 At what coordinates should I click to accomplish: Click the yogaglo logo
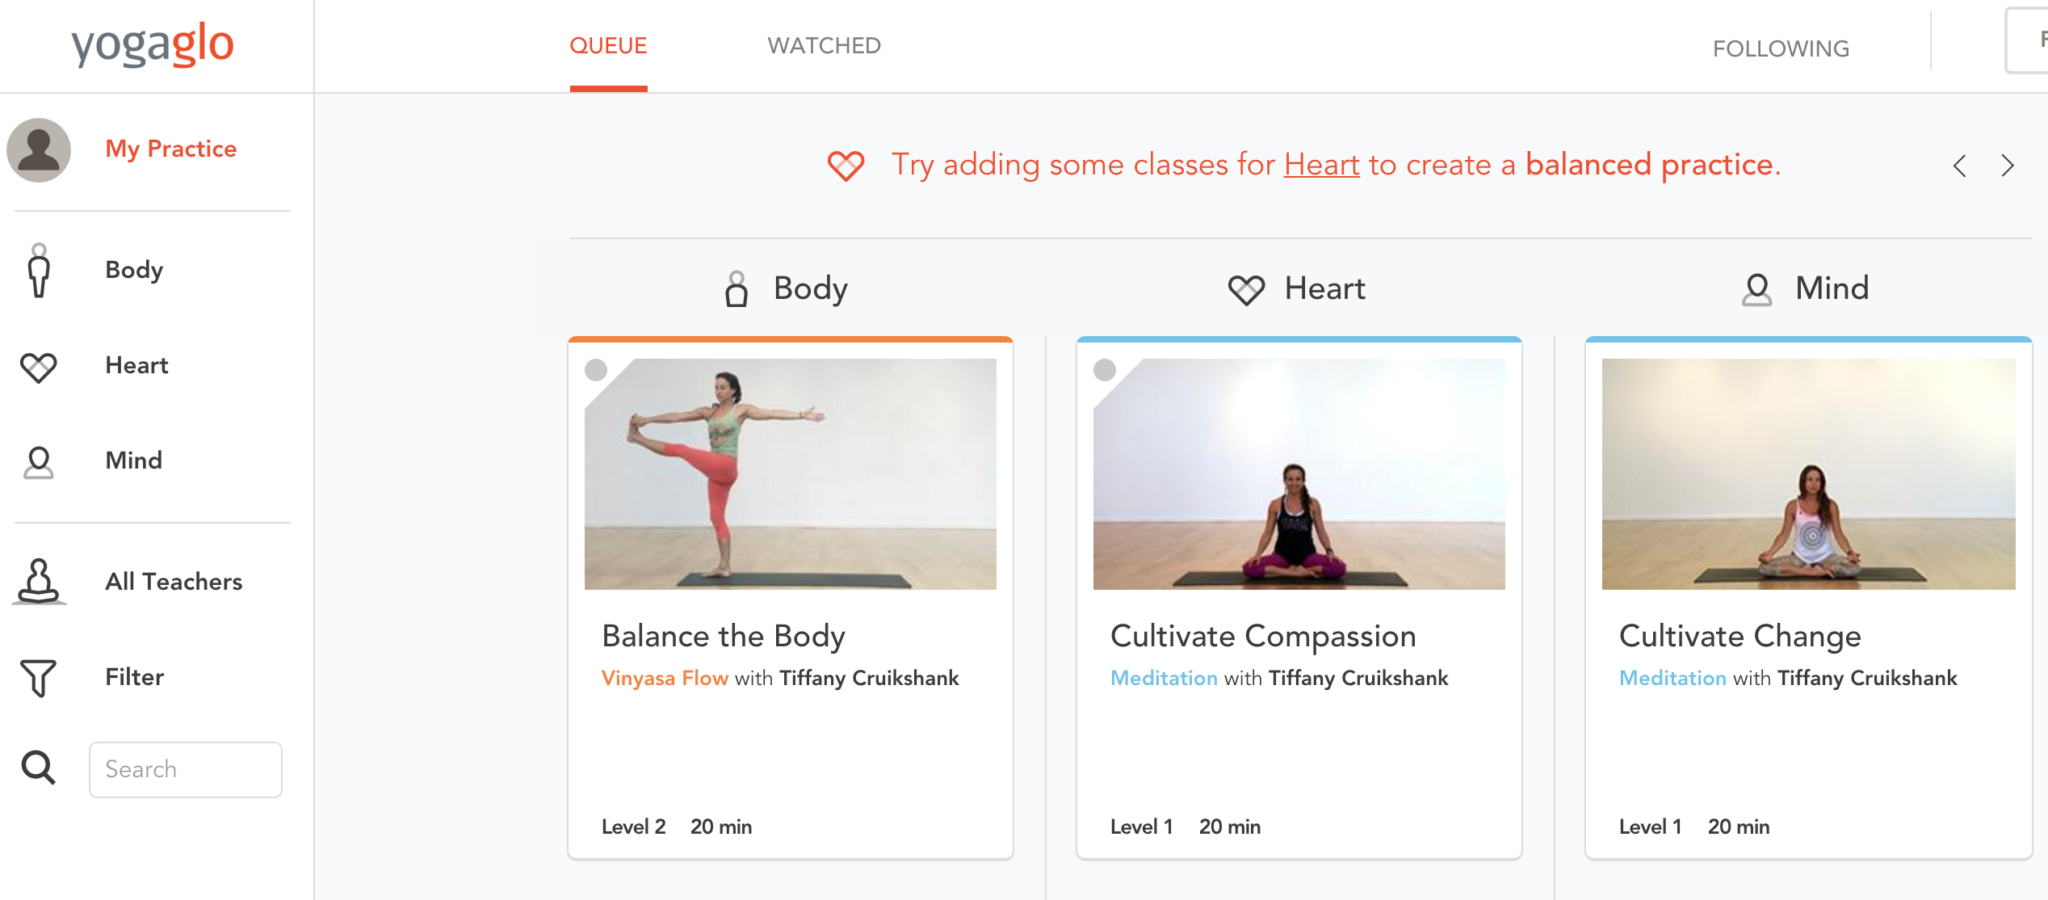152,45
